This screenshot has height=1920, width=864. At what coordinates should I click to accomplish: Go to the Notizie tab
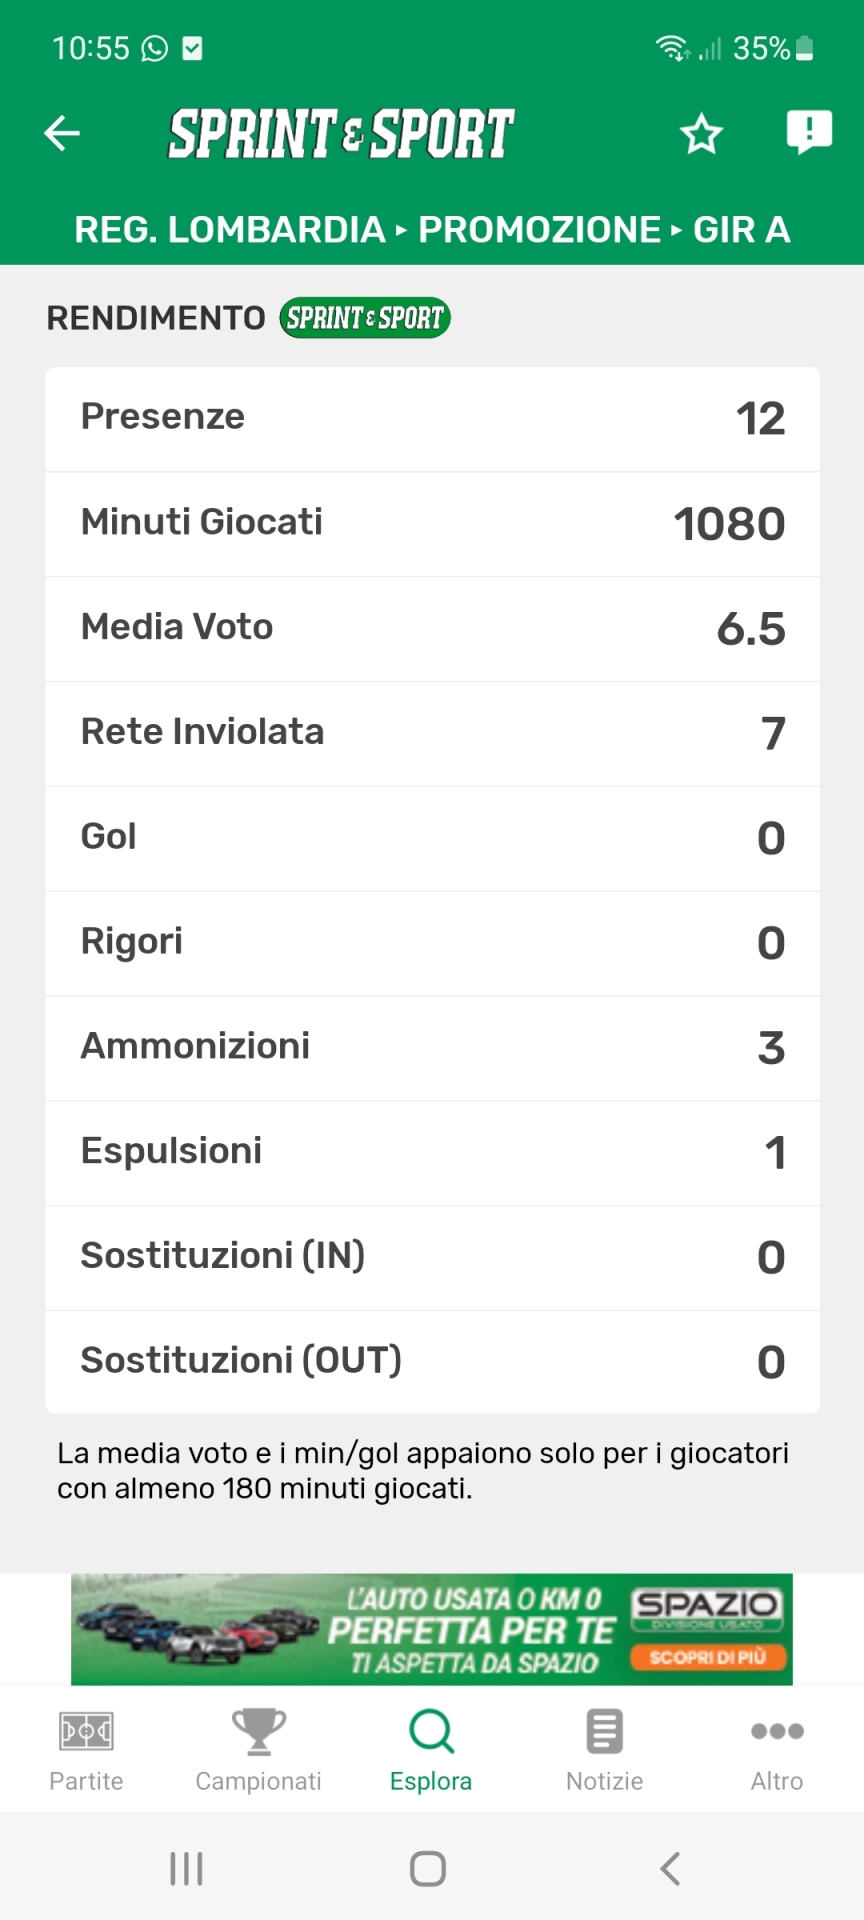[604, 1750]
